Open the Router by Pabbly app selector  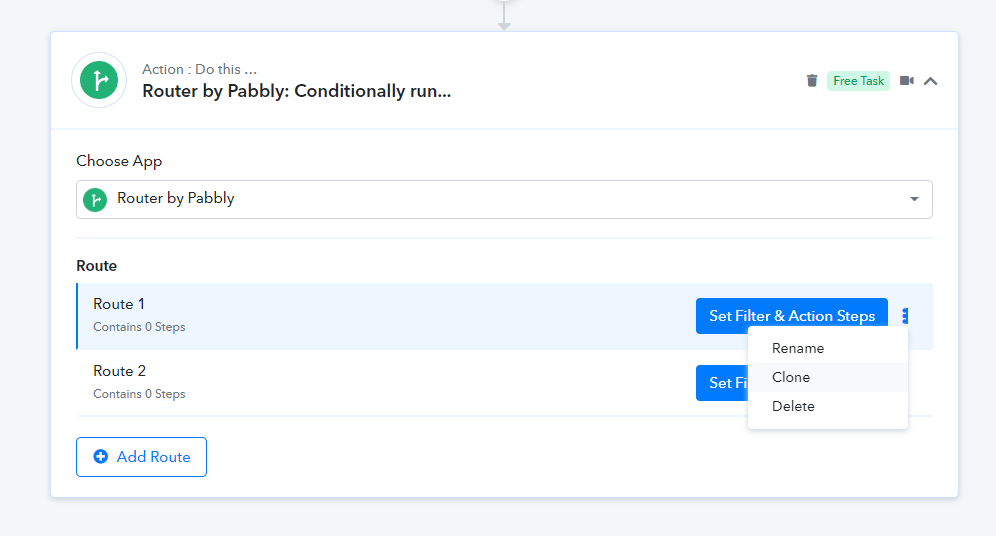pos(504,199)
